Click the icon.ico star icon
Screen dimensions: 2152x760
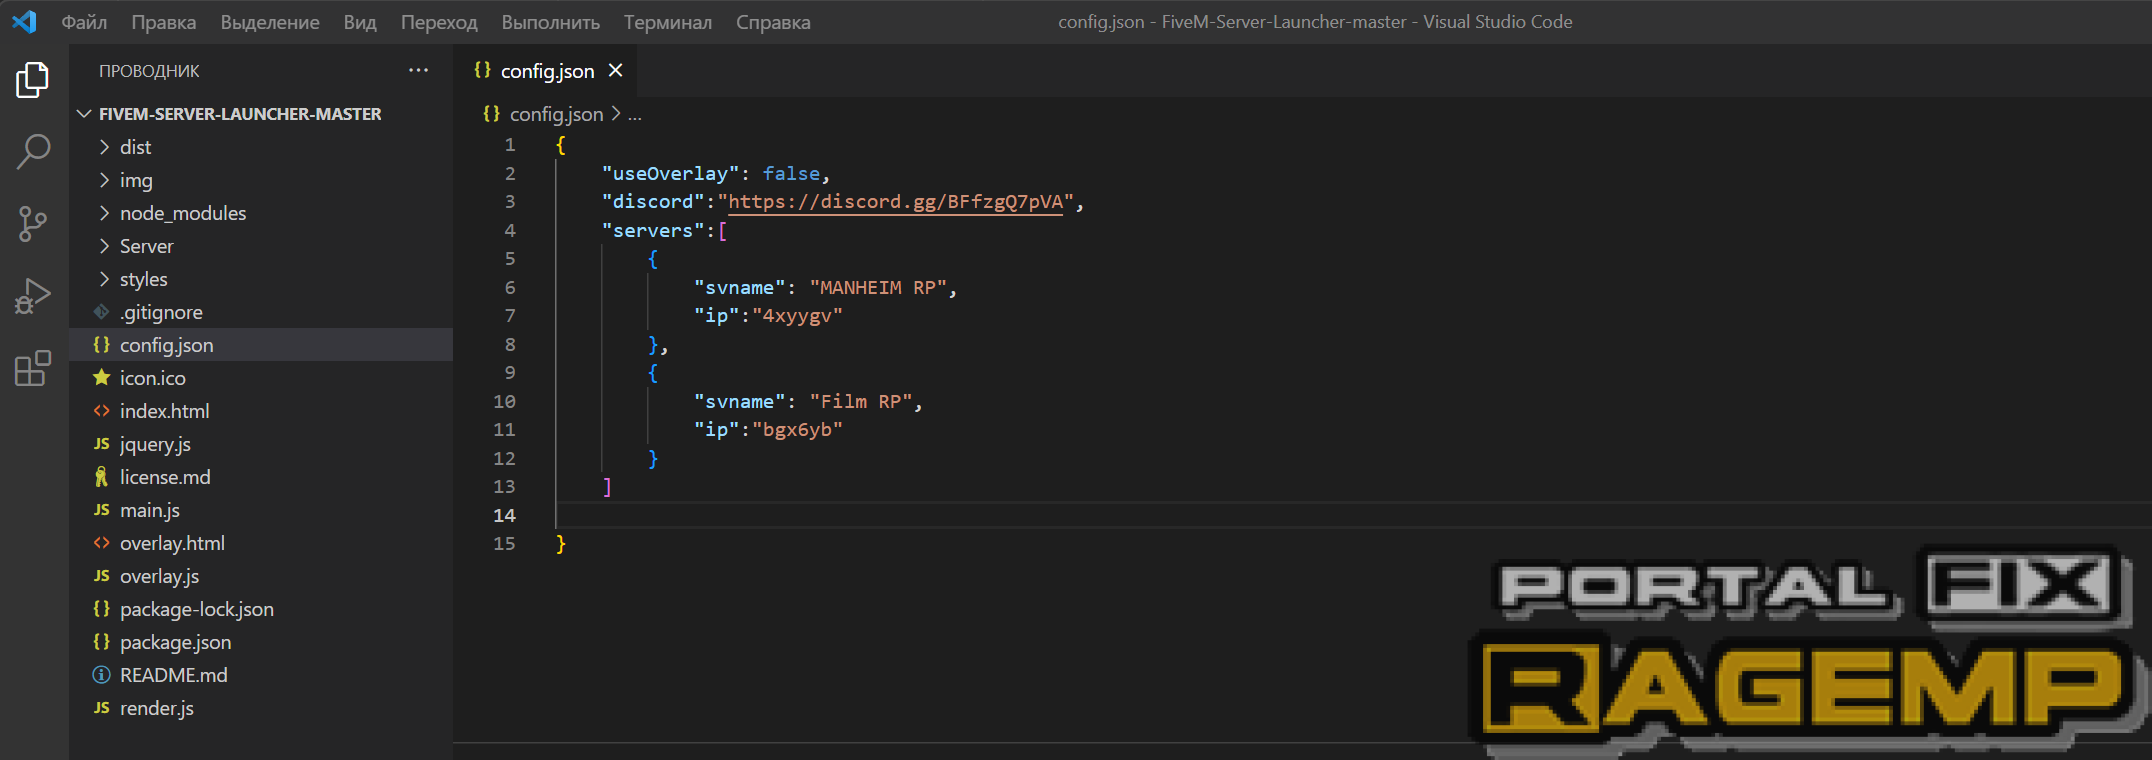[x=101, y=378]
